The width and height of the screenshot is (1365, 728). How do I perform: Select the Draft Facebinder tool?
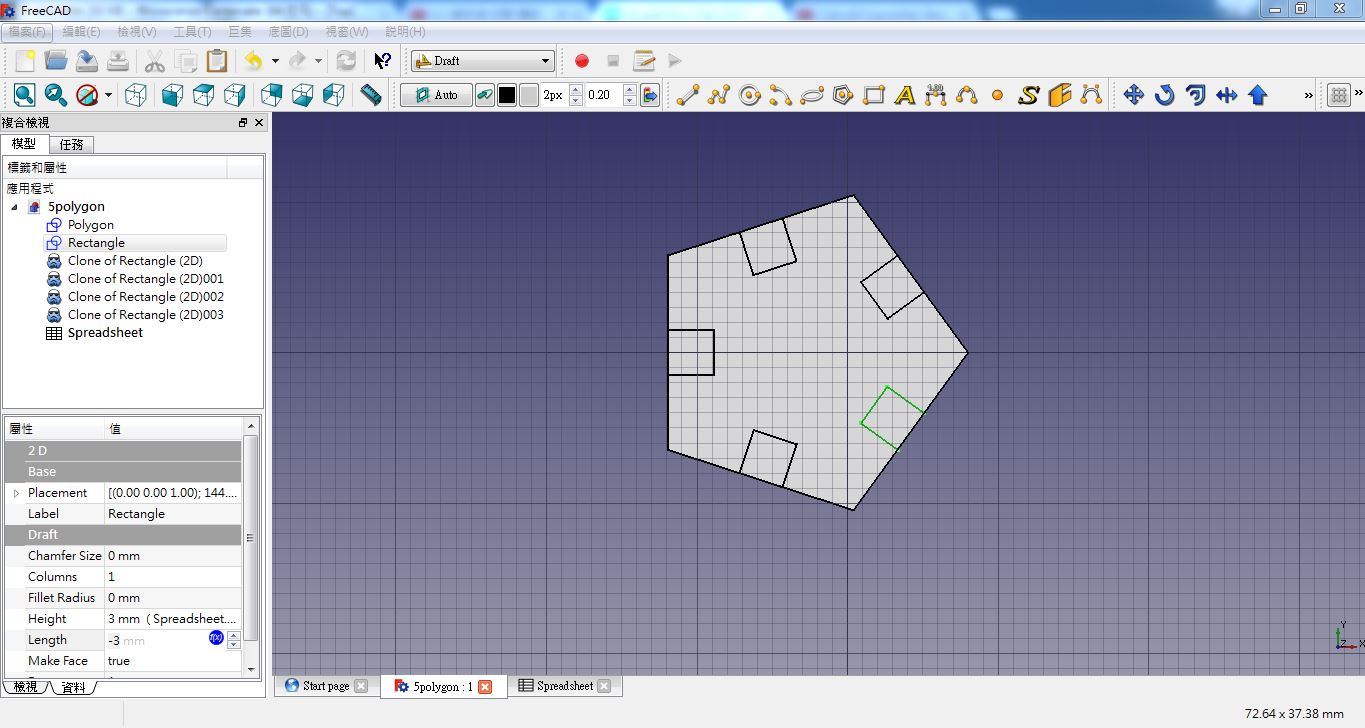click(1060, 95)
